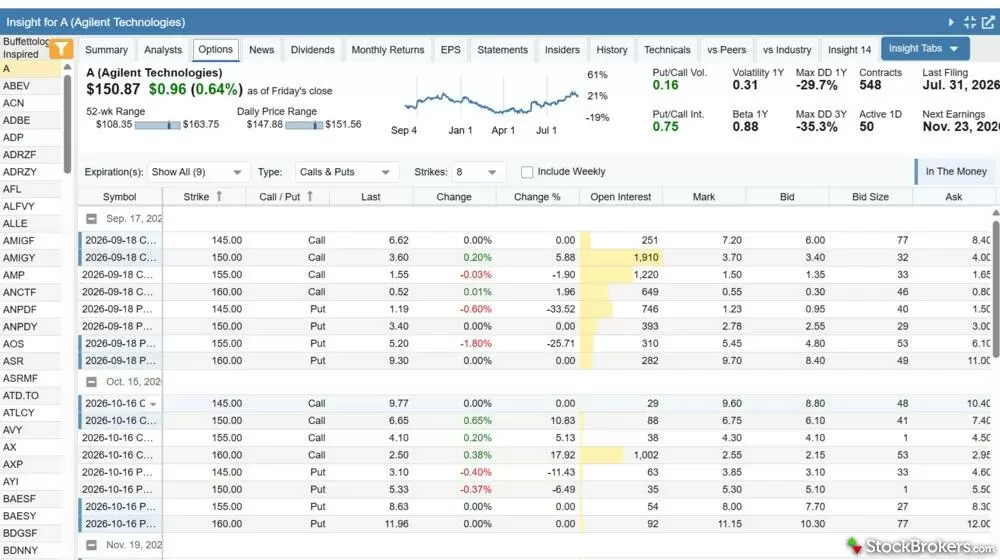Switch to the Summary tab
This screenshot has height=560, width=1000.
[x=106, y=50]
